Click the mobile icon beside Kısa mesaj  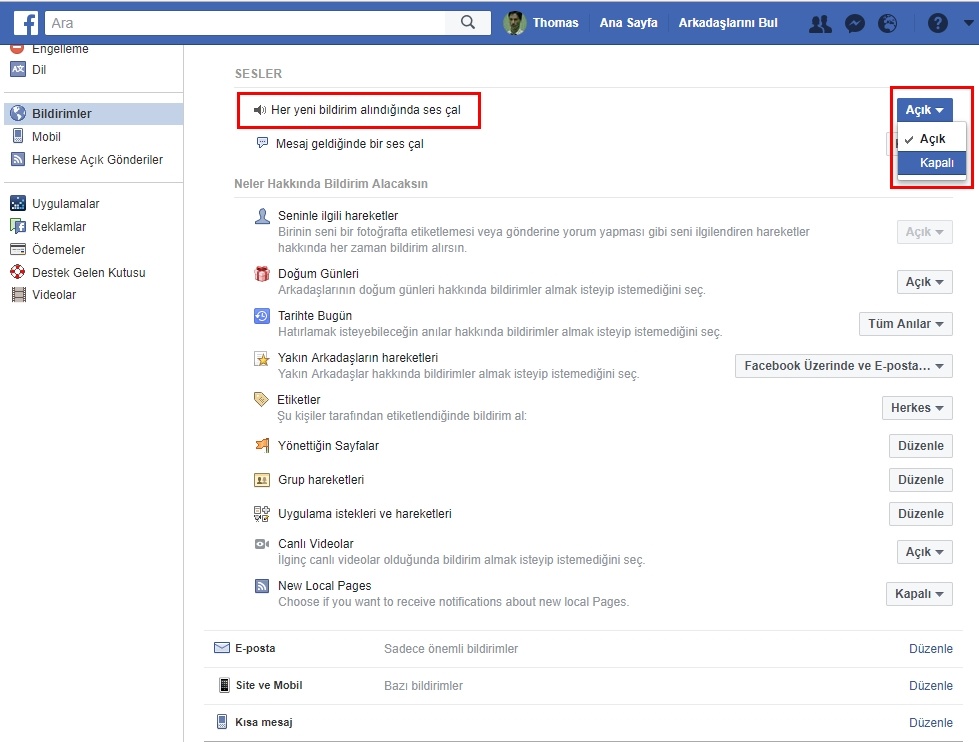[222, 722]
